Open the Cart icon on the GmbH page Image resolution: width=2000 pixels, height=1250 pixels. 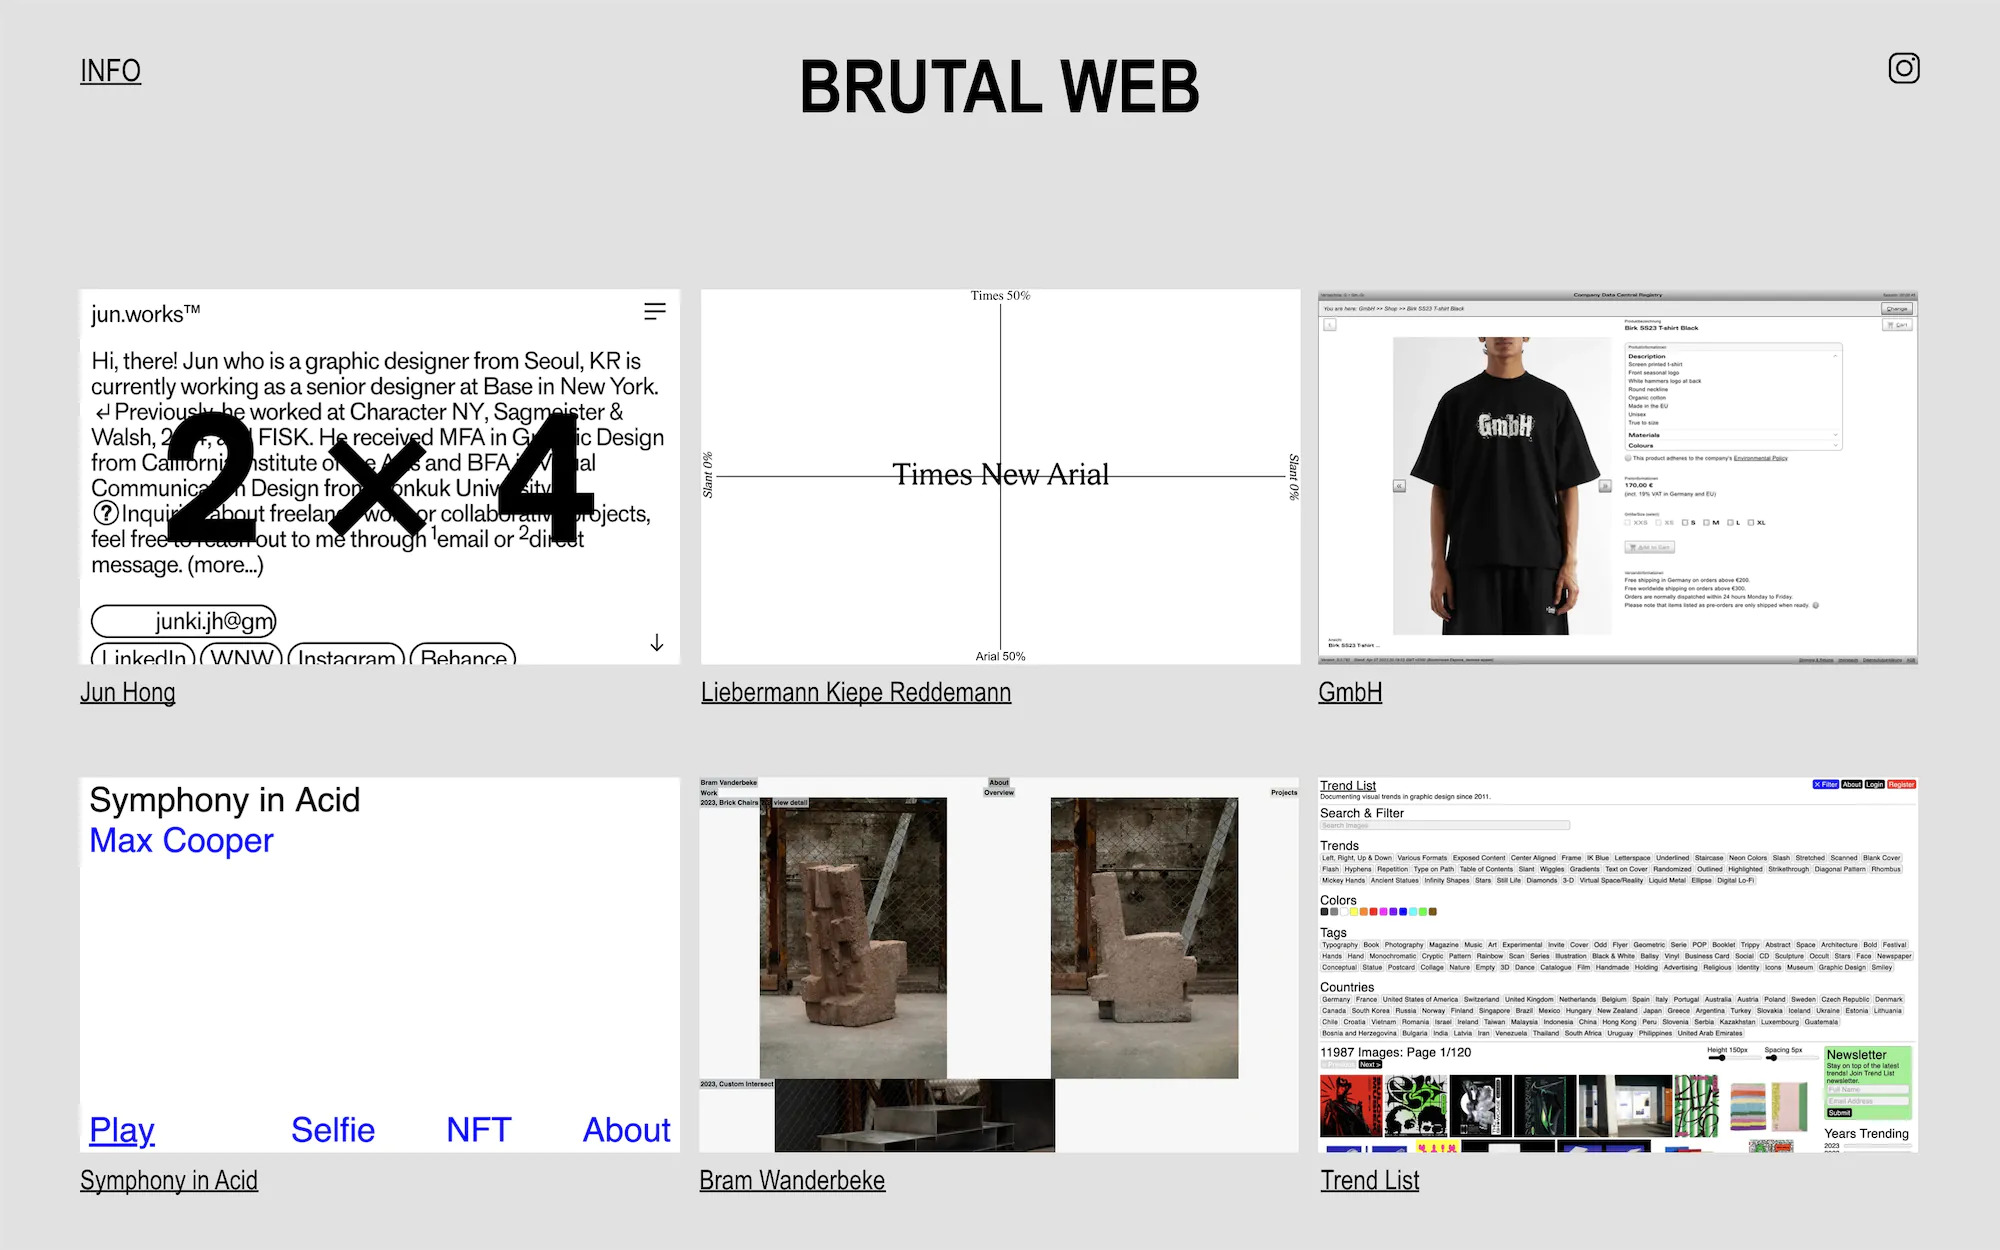[x=1896, y=324]
